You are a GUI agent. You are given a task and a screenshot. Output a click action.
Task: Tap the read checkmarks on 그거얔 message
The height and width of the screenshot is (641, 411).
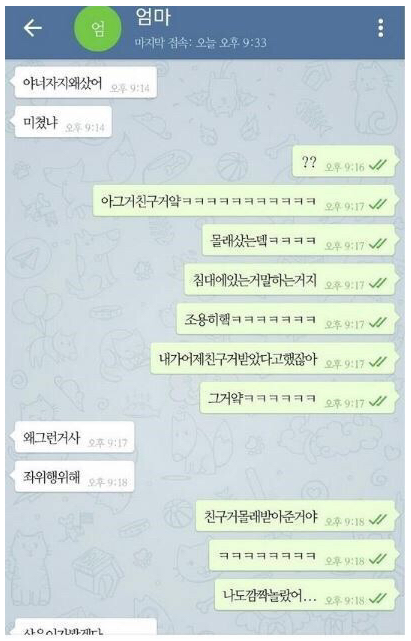tap(377, 401)
